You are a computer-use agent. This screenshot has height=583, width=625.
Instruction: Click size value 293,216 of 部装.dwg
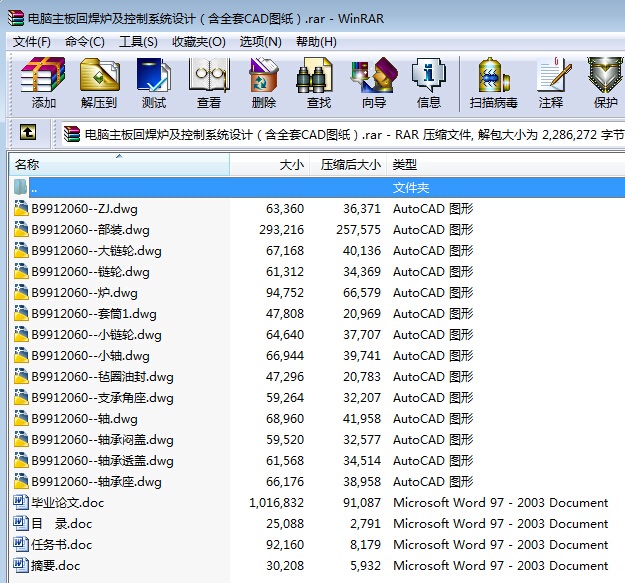pos(281,229)
